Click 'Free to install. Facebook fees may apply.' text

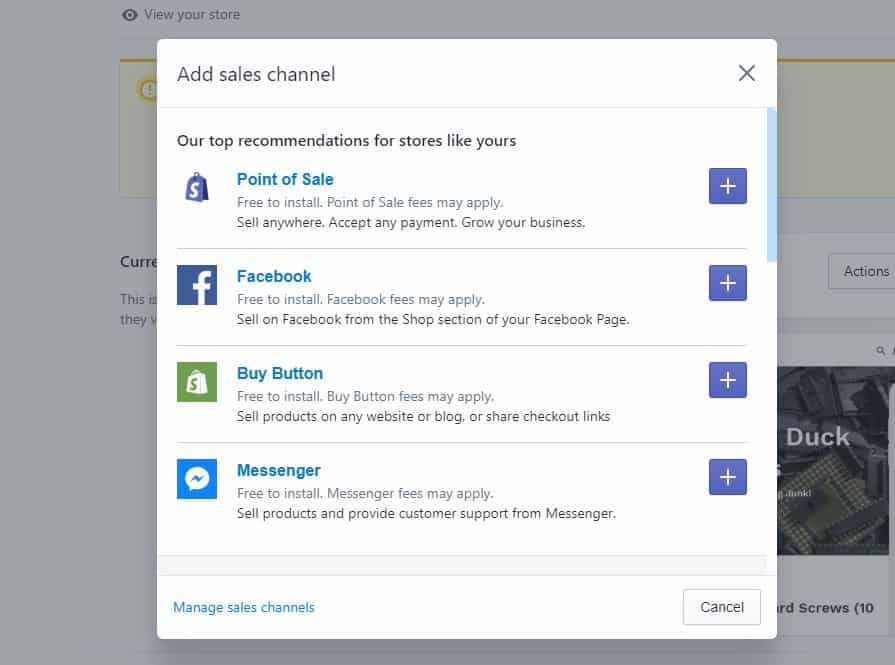[x=361, y=299]
